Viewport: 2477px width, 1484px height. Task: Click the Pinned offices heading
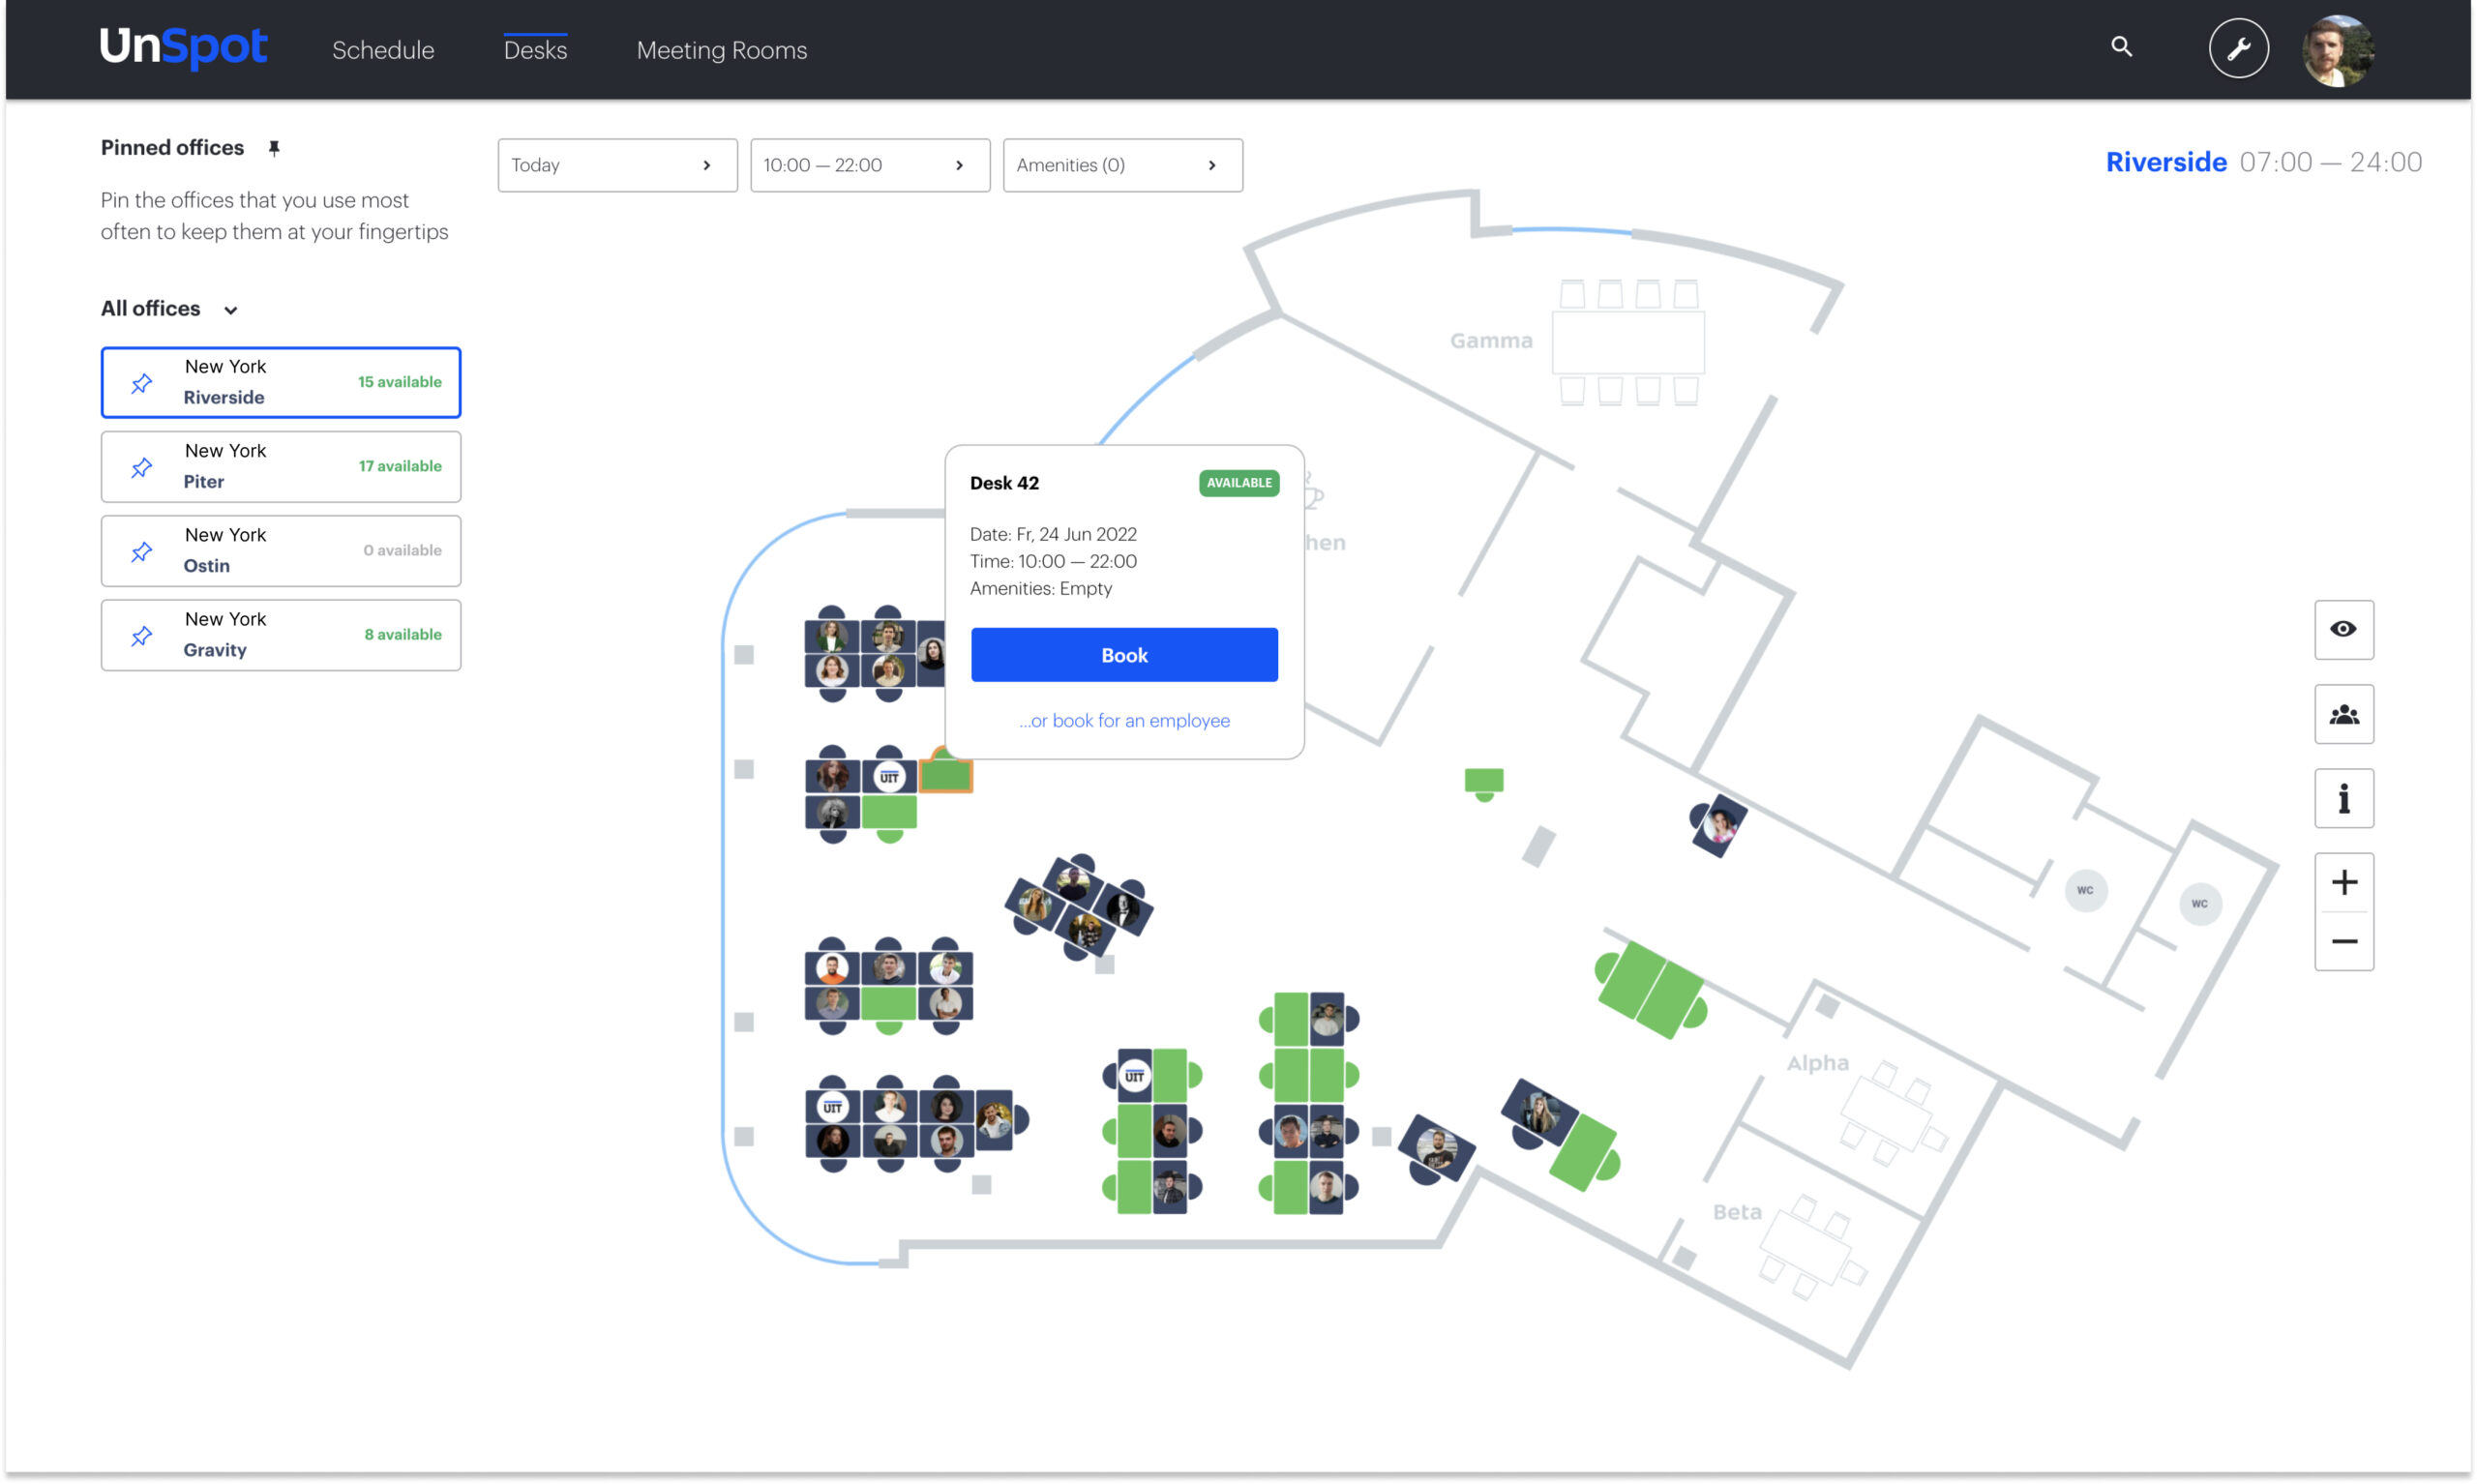172,148
